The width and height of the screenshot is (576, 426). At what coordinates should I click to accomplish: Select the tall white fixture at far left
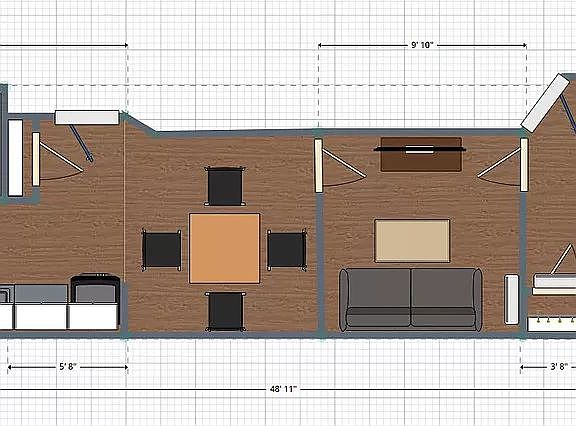[15, 158]
